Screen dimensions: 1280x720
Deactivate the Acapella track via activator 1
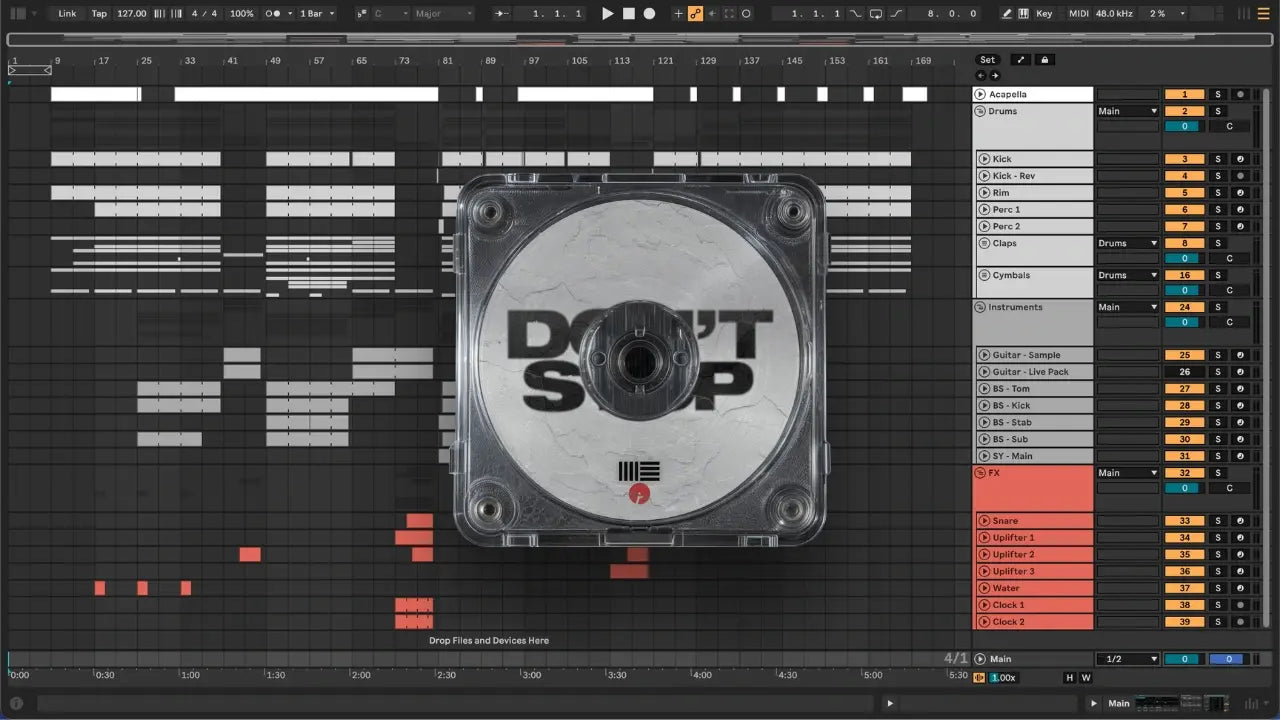point(1184,94)
